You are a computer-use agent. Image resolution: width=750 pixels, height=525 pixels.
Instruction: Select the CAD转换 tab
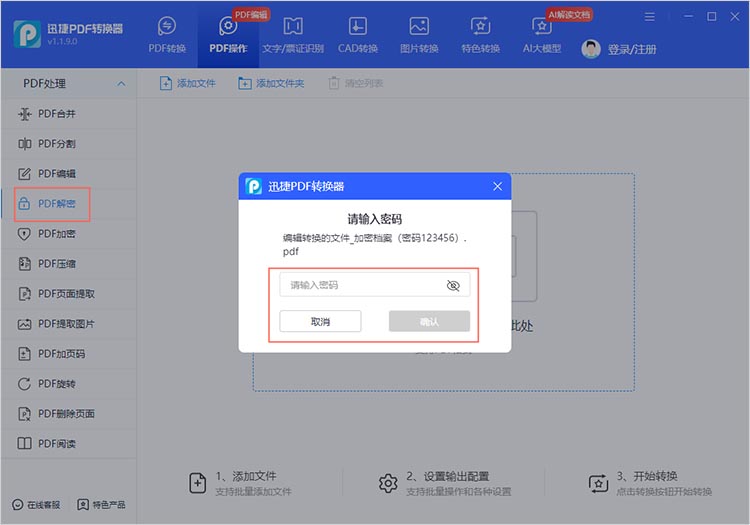click(x=358, y=34)
